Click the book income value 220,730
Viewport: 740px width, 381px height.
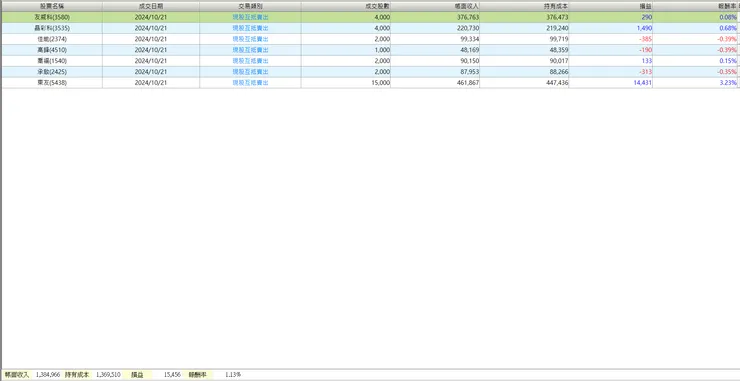point(469,28)
